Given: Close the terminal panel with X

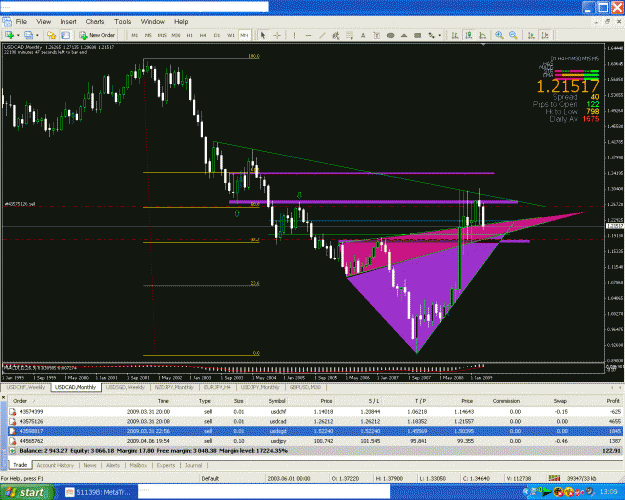Looking at the screenshot, I should pos(3,398).
